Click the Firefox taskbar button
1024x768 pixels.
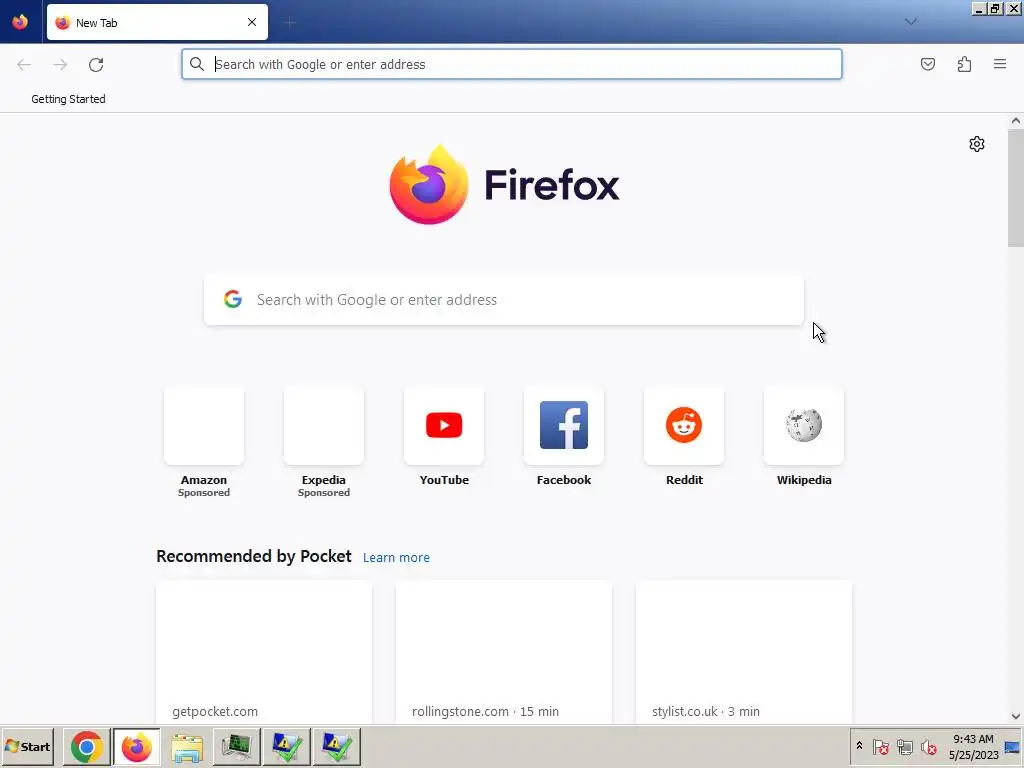[x=136, y=747]
